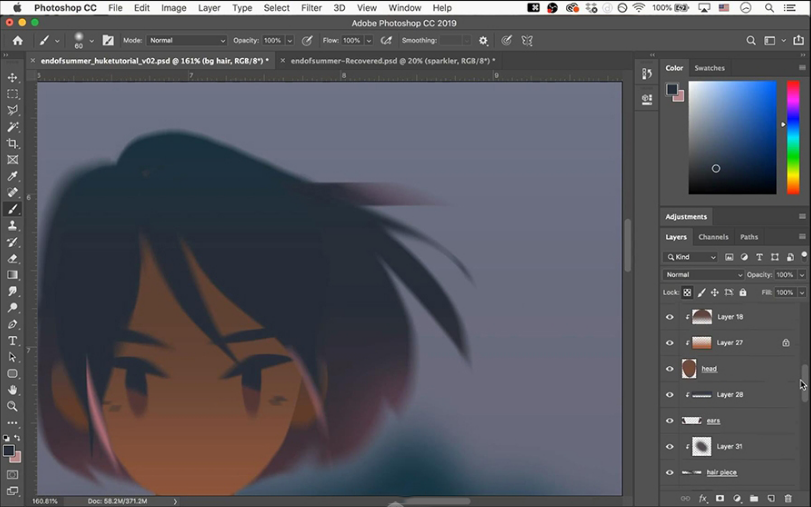
Task: Select the Type tool
Action: [x=13, y=341]
